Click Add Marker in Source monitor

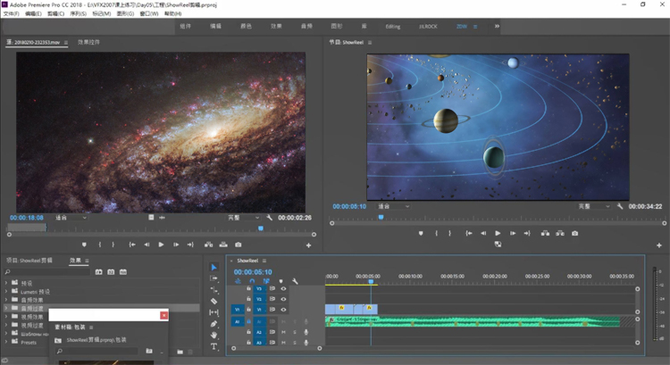pyautogui.click(x=84, y=245)
